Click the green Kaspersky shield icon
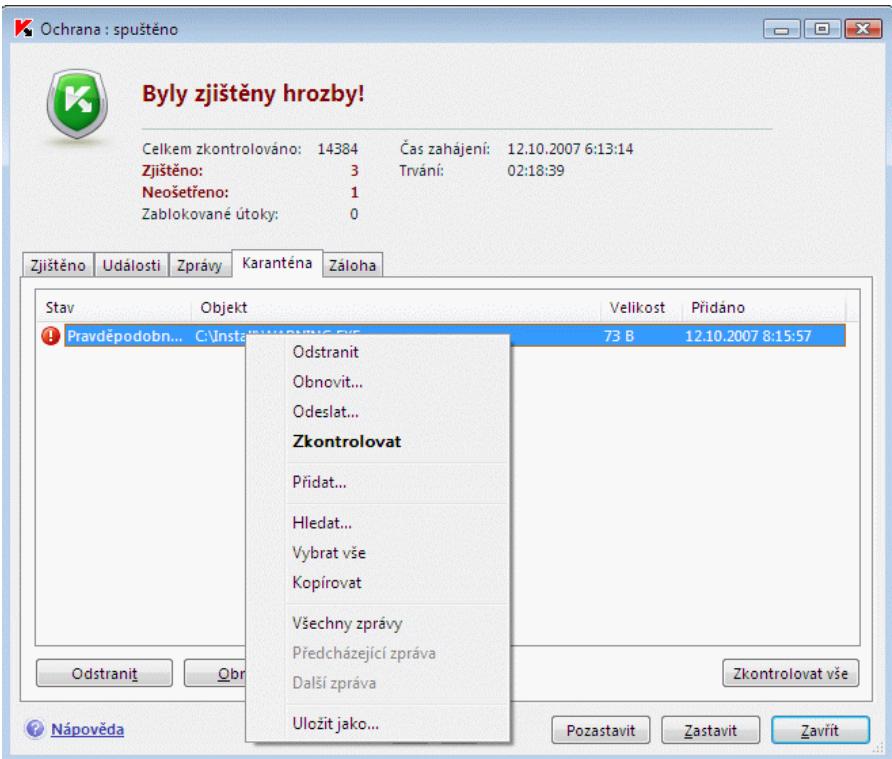 (77, 104)
